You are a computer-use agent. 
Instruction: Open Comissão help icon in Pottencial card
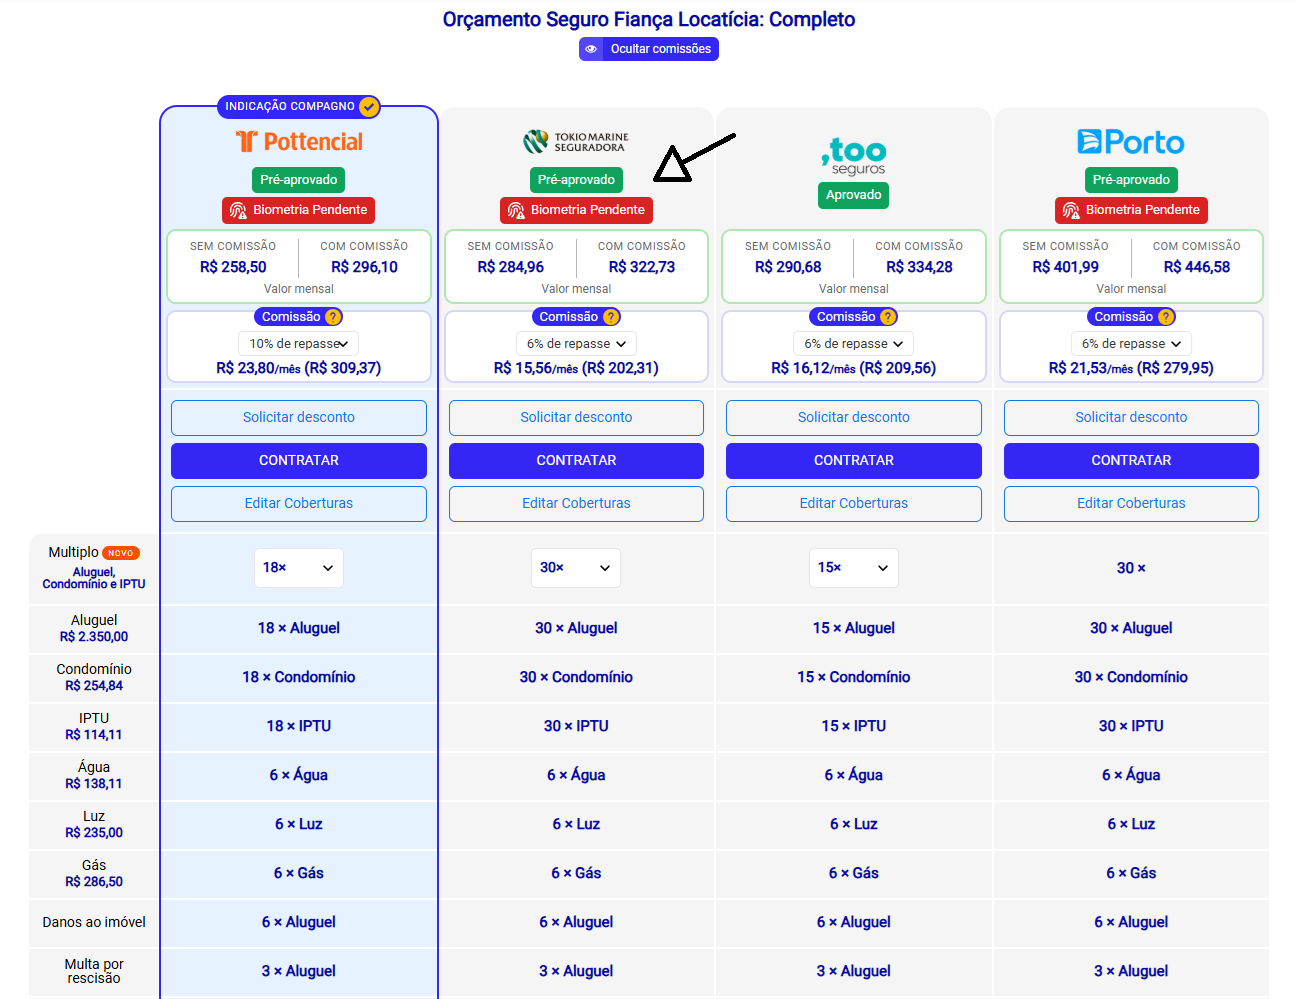pos(333,317)
